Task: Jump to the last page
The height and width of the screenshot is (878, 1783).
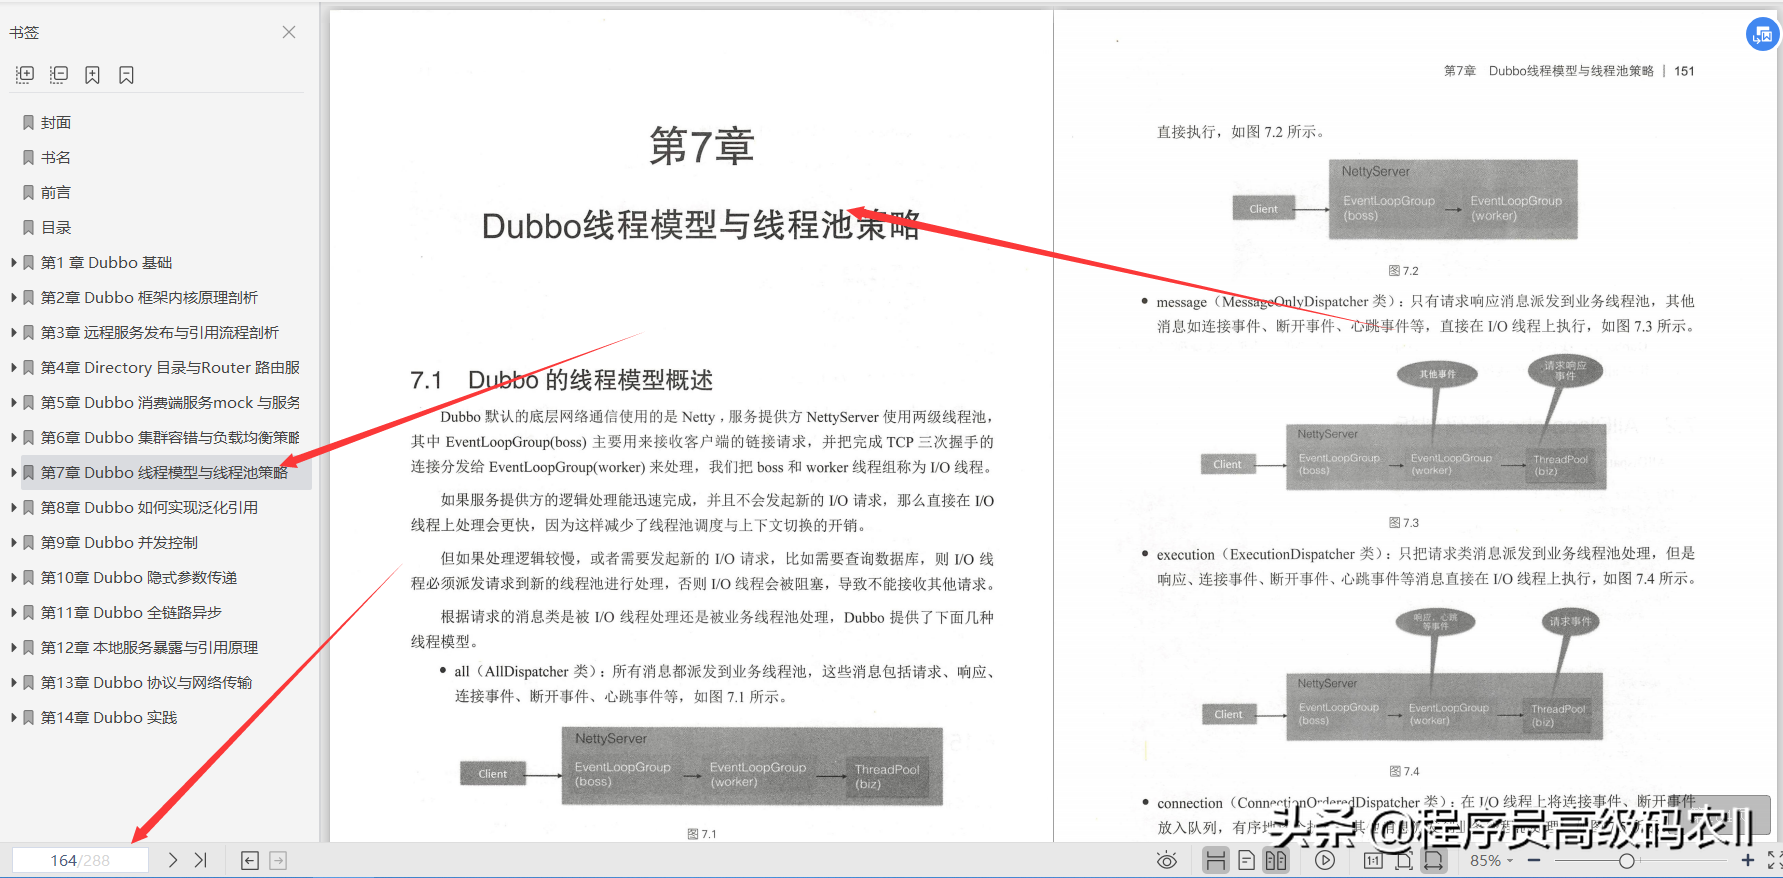Action: pyautogui.click(x=201, y=860)
